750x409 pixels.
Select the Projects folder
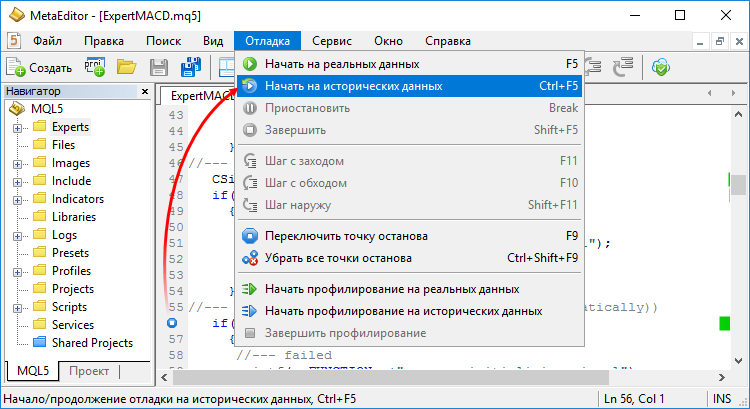tap(73, 289)
